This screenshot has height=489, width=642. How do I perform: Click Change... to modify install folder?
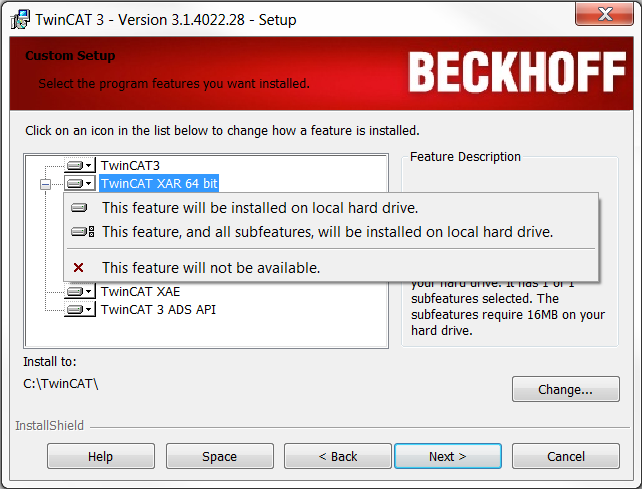(565, 389)
